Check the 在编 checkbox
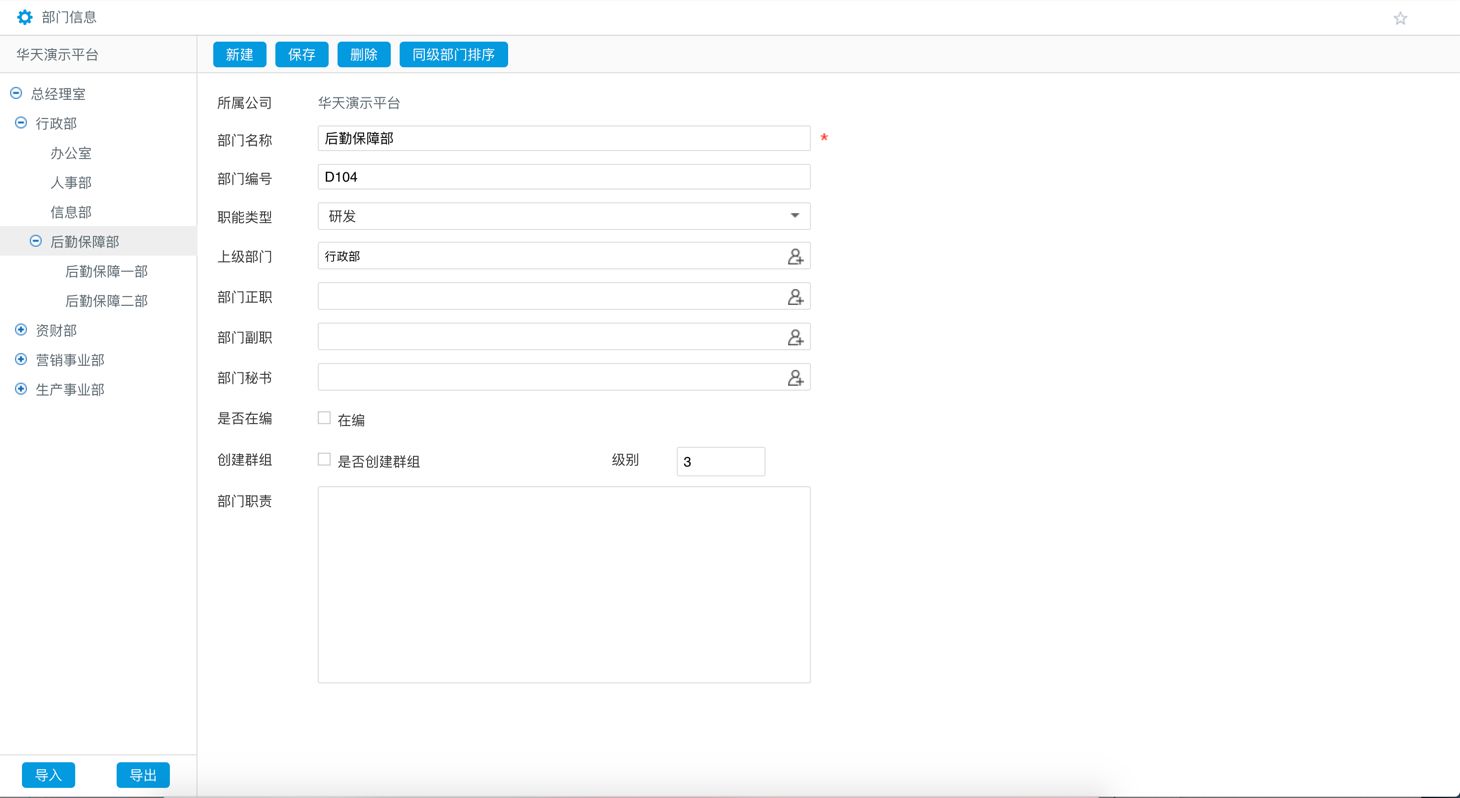Viewport: 1460px width, 798px height. (x=324, y=418)
